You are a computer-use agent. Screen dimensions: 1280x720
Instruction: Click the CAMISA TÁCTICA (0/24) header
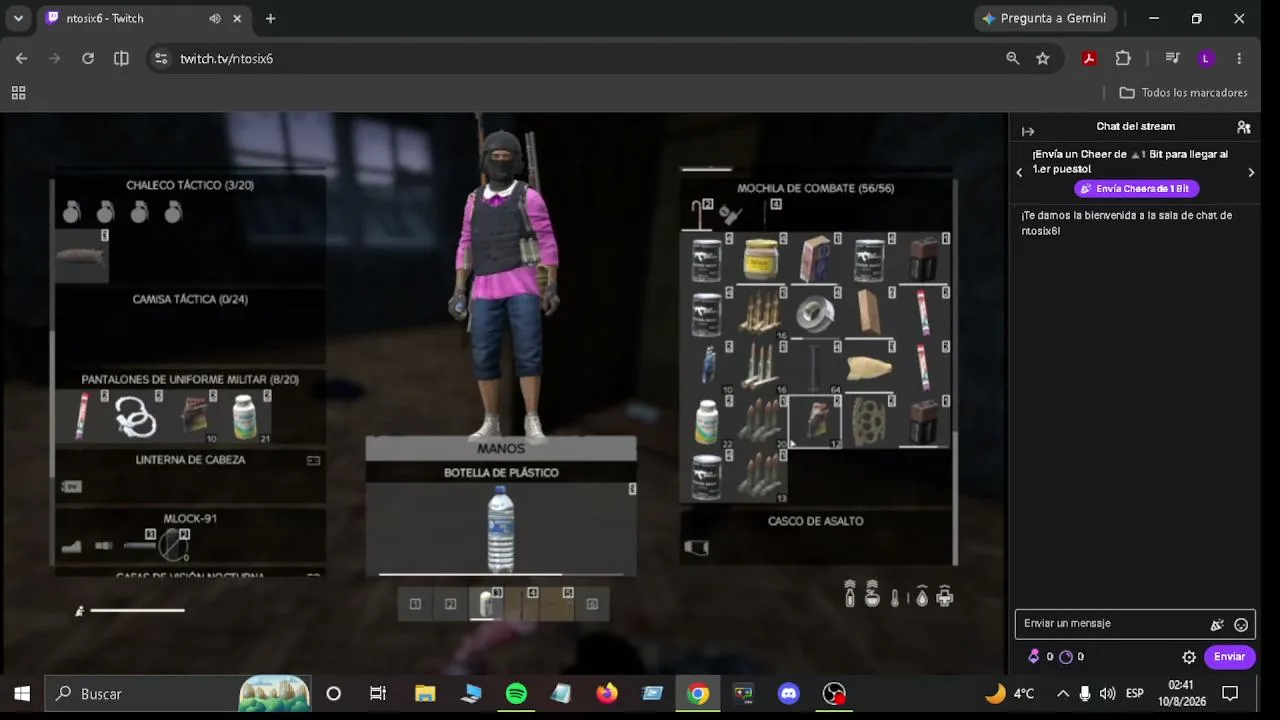(x=190, y=299)
